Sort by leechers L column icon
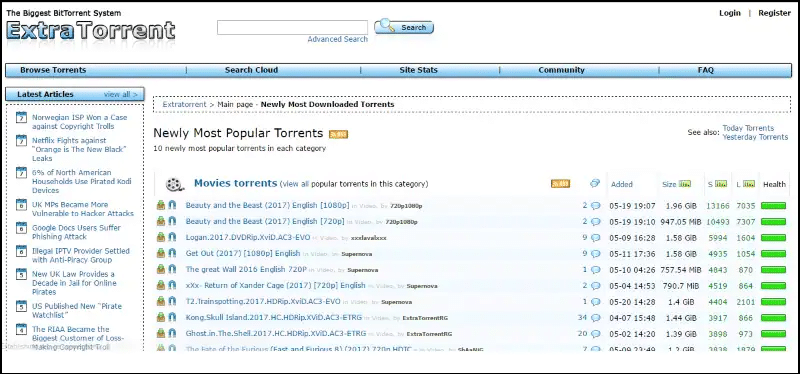800x374 pixels. (x=749, y=184)
